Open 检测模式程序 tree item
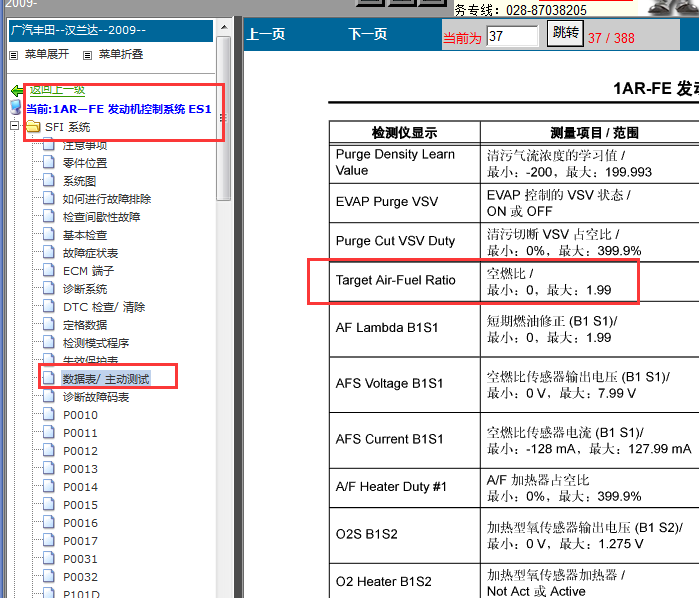 coord(96,343)
